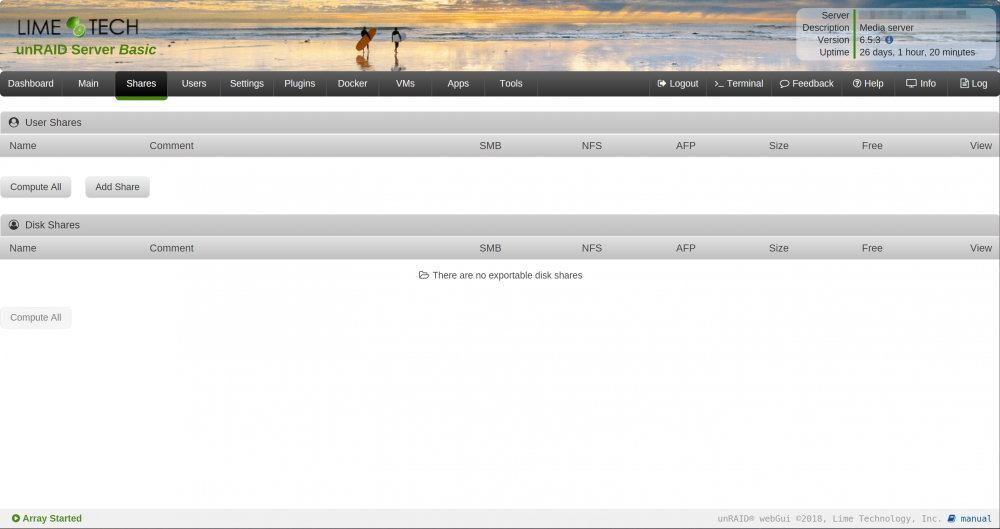Click the 'User Shares' section heading
Viewport: 1000px width, 529px height.
click(53, 123)
